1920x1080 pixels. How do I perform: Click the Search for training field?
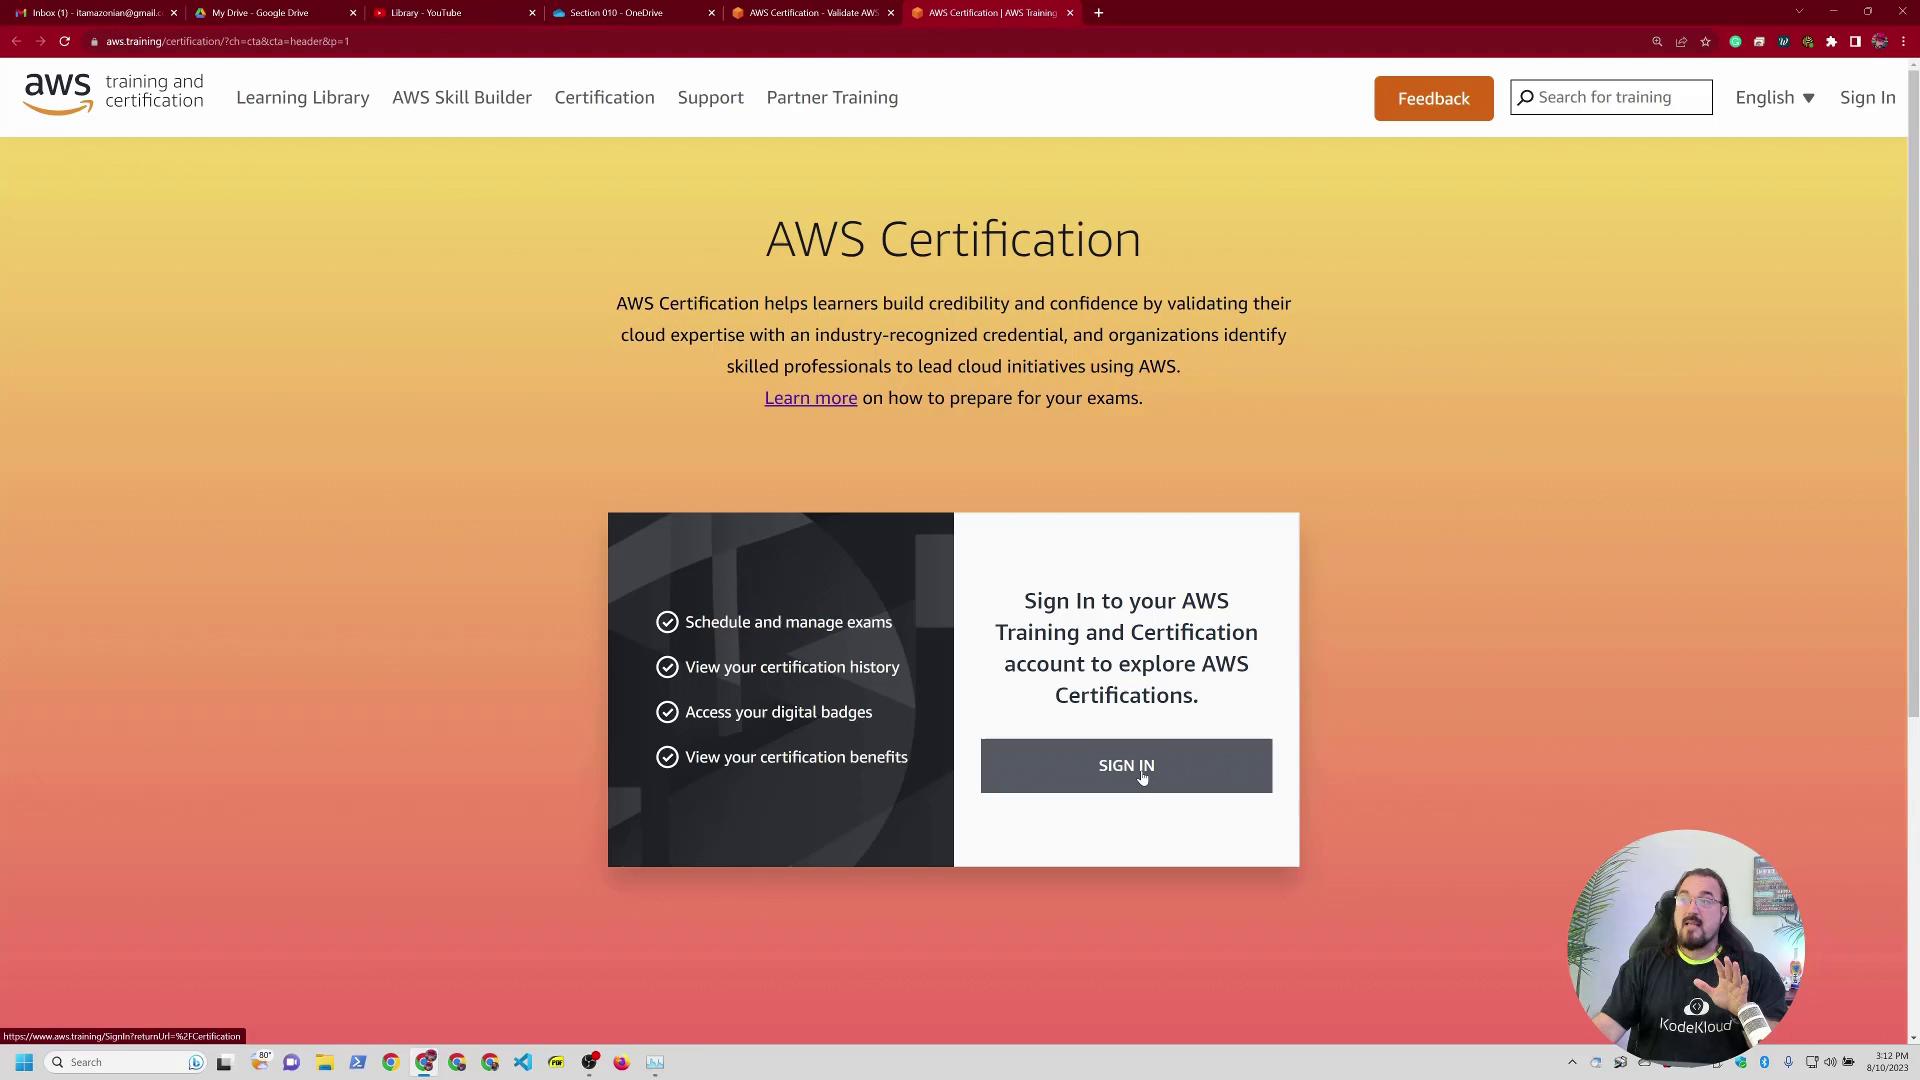1620,98
